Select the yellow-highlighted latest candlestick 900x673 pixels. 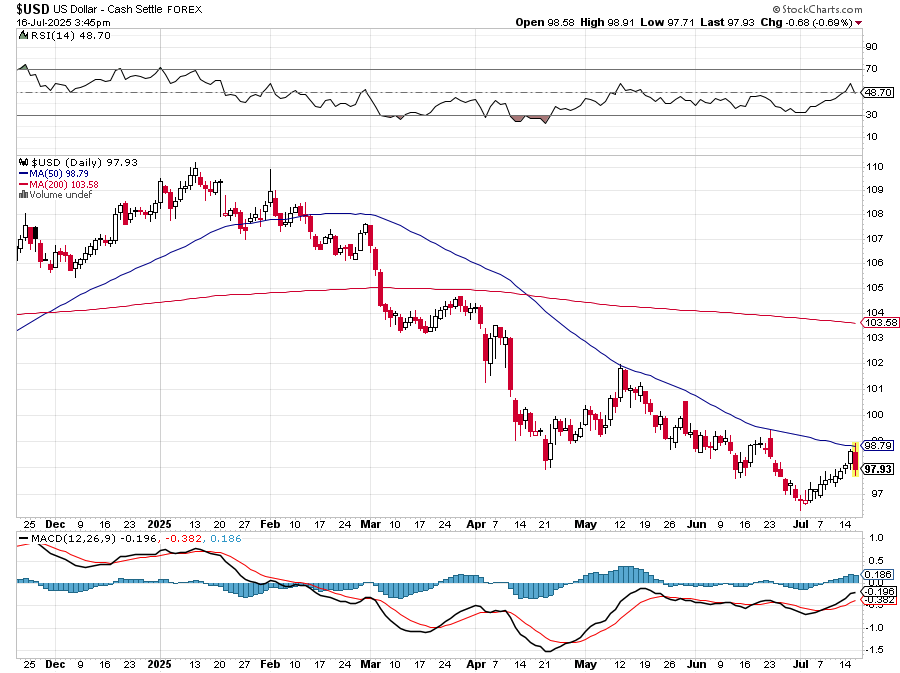click(854, 458)
